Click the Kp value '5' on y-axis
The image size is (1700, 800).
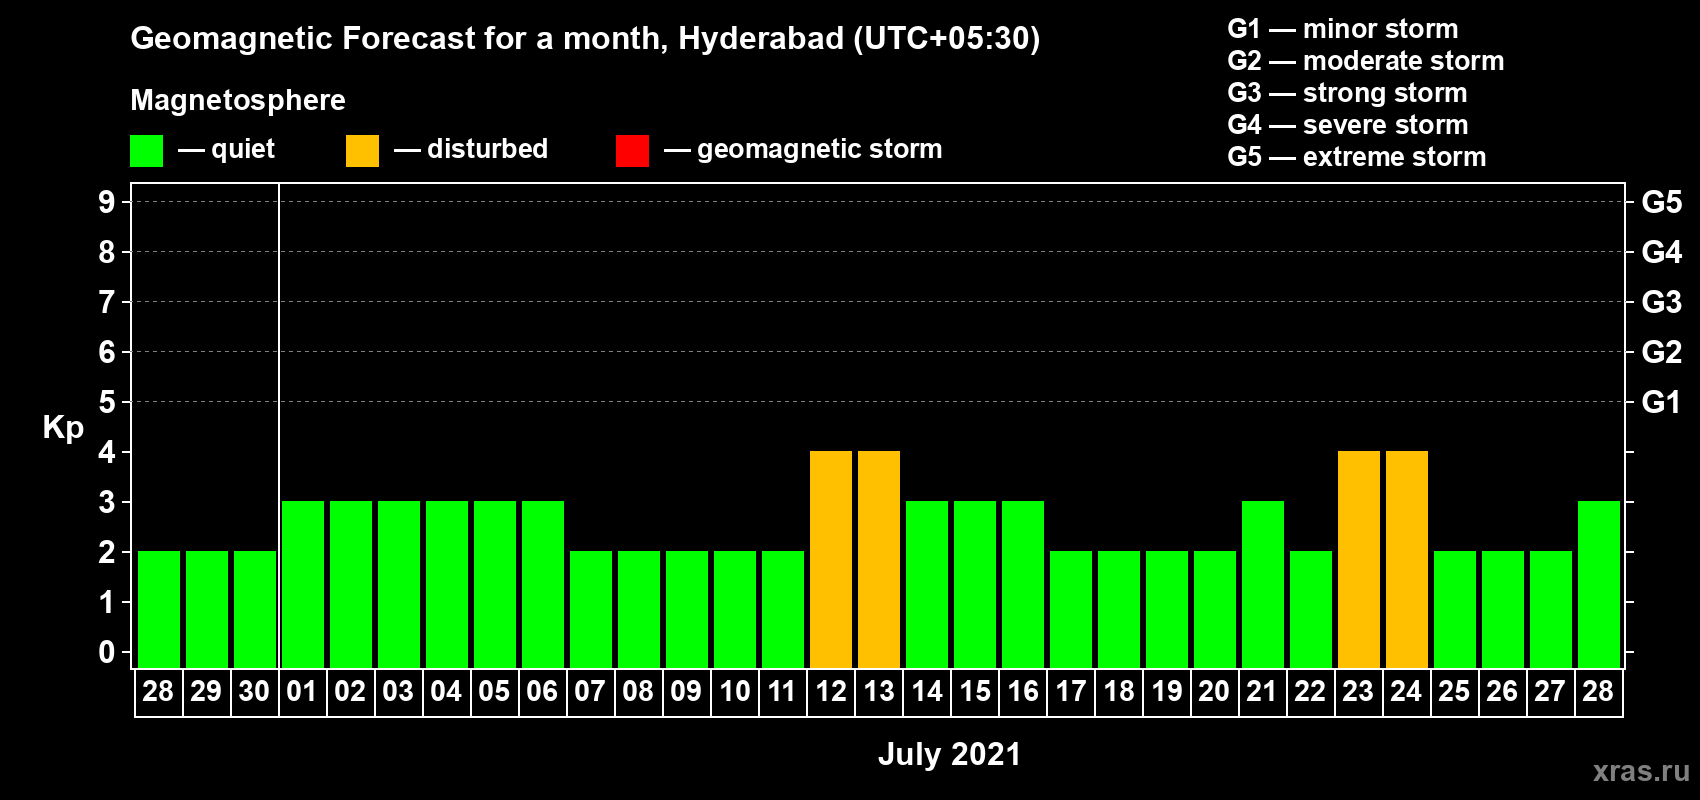[107, 402]
